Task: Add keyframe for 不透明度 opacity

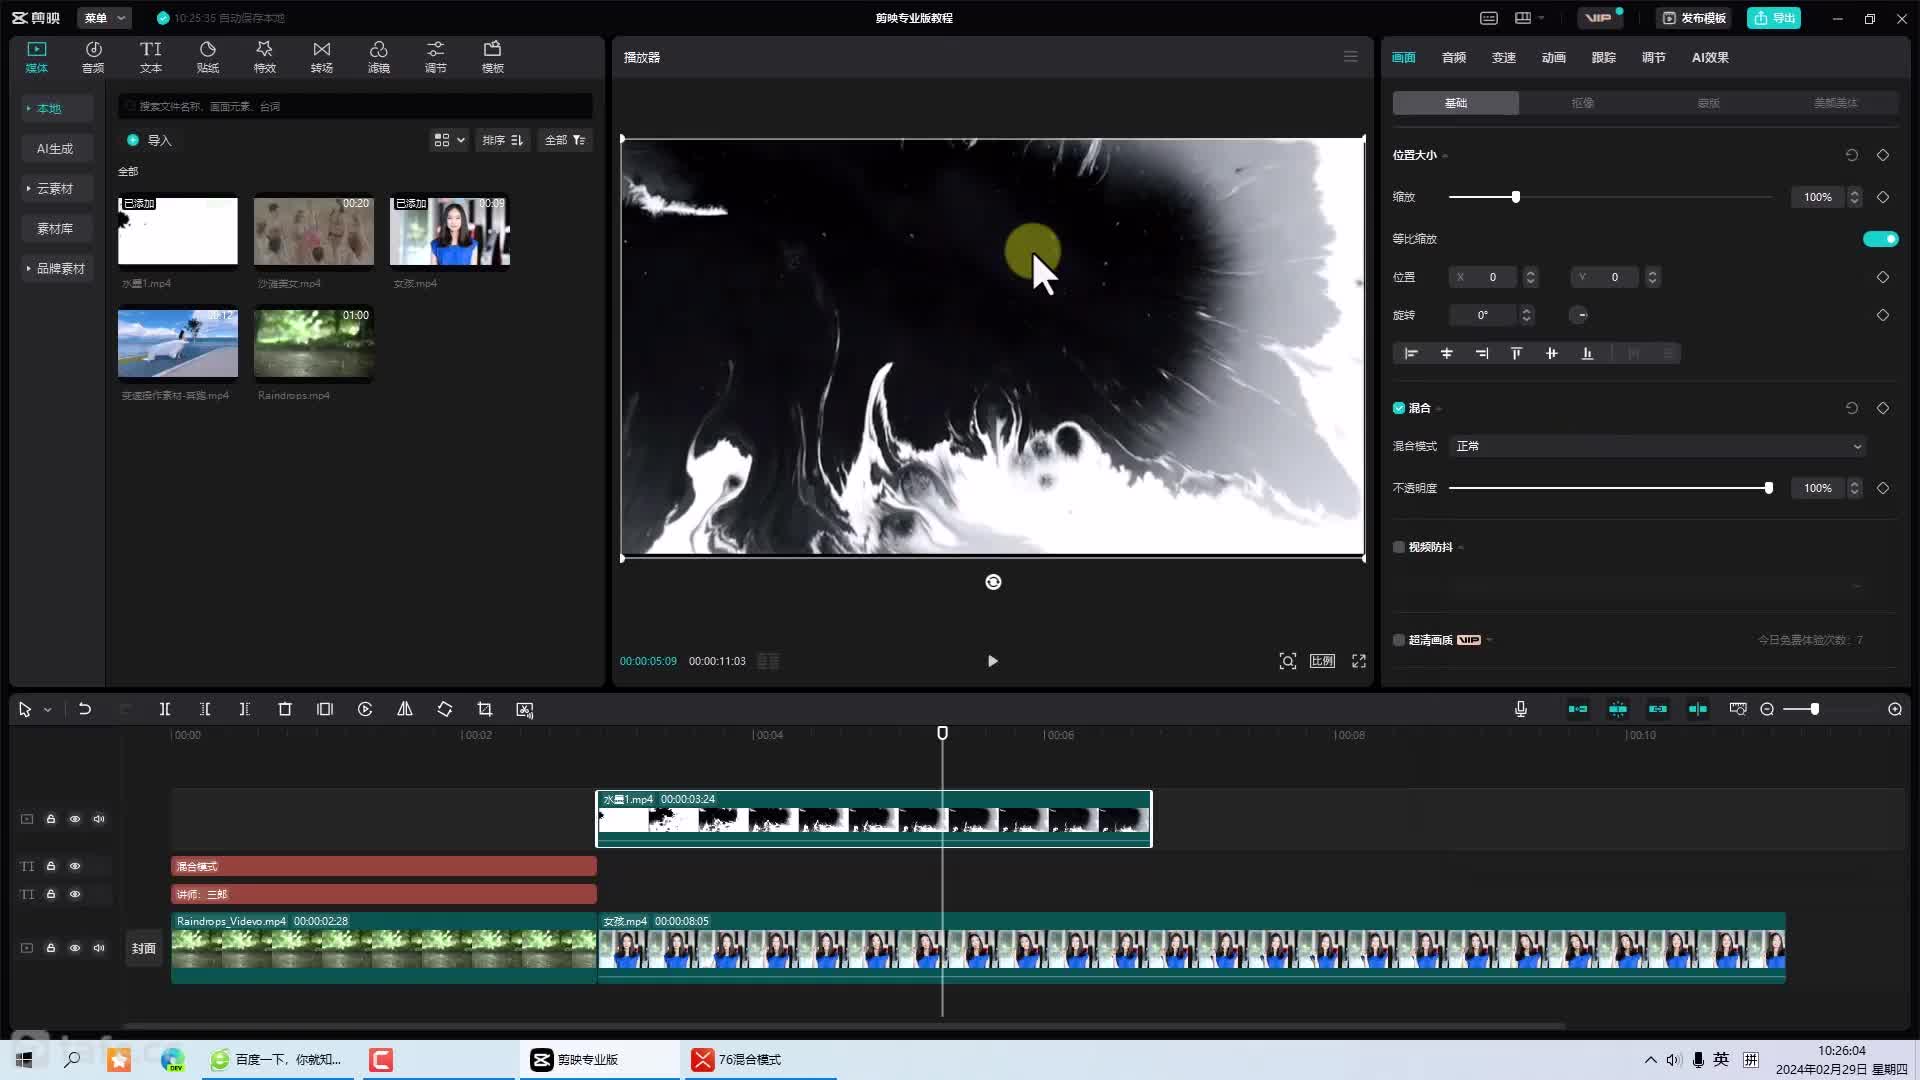Action: 1883,488
